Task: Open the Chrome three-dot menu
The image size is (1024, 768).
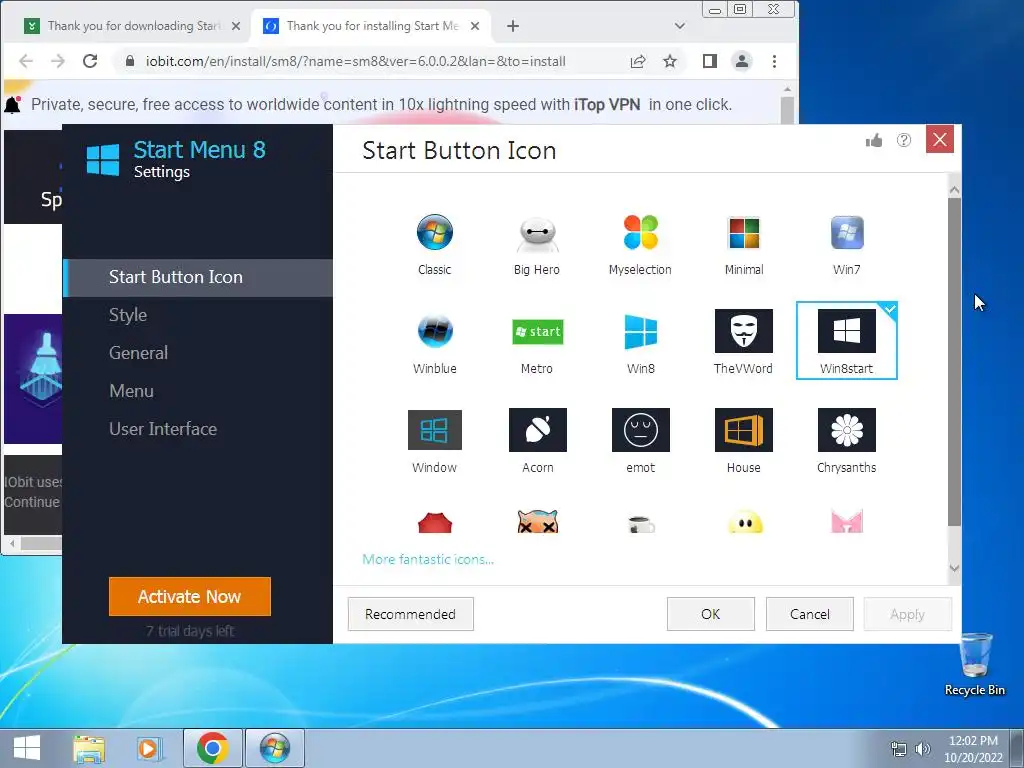Action: pos(775,61)
